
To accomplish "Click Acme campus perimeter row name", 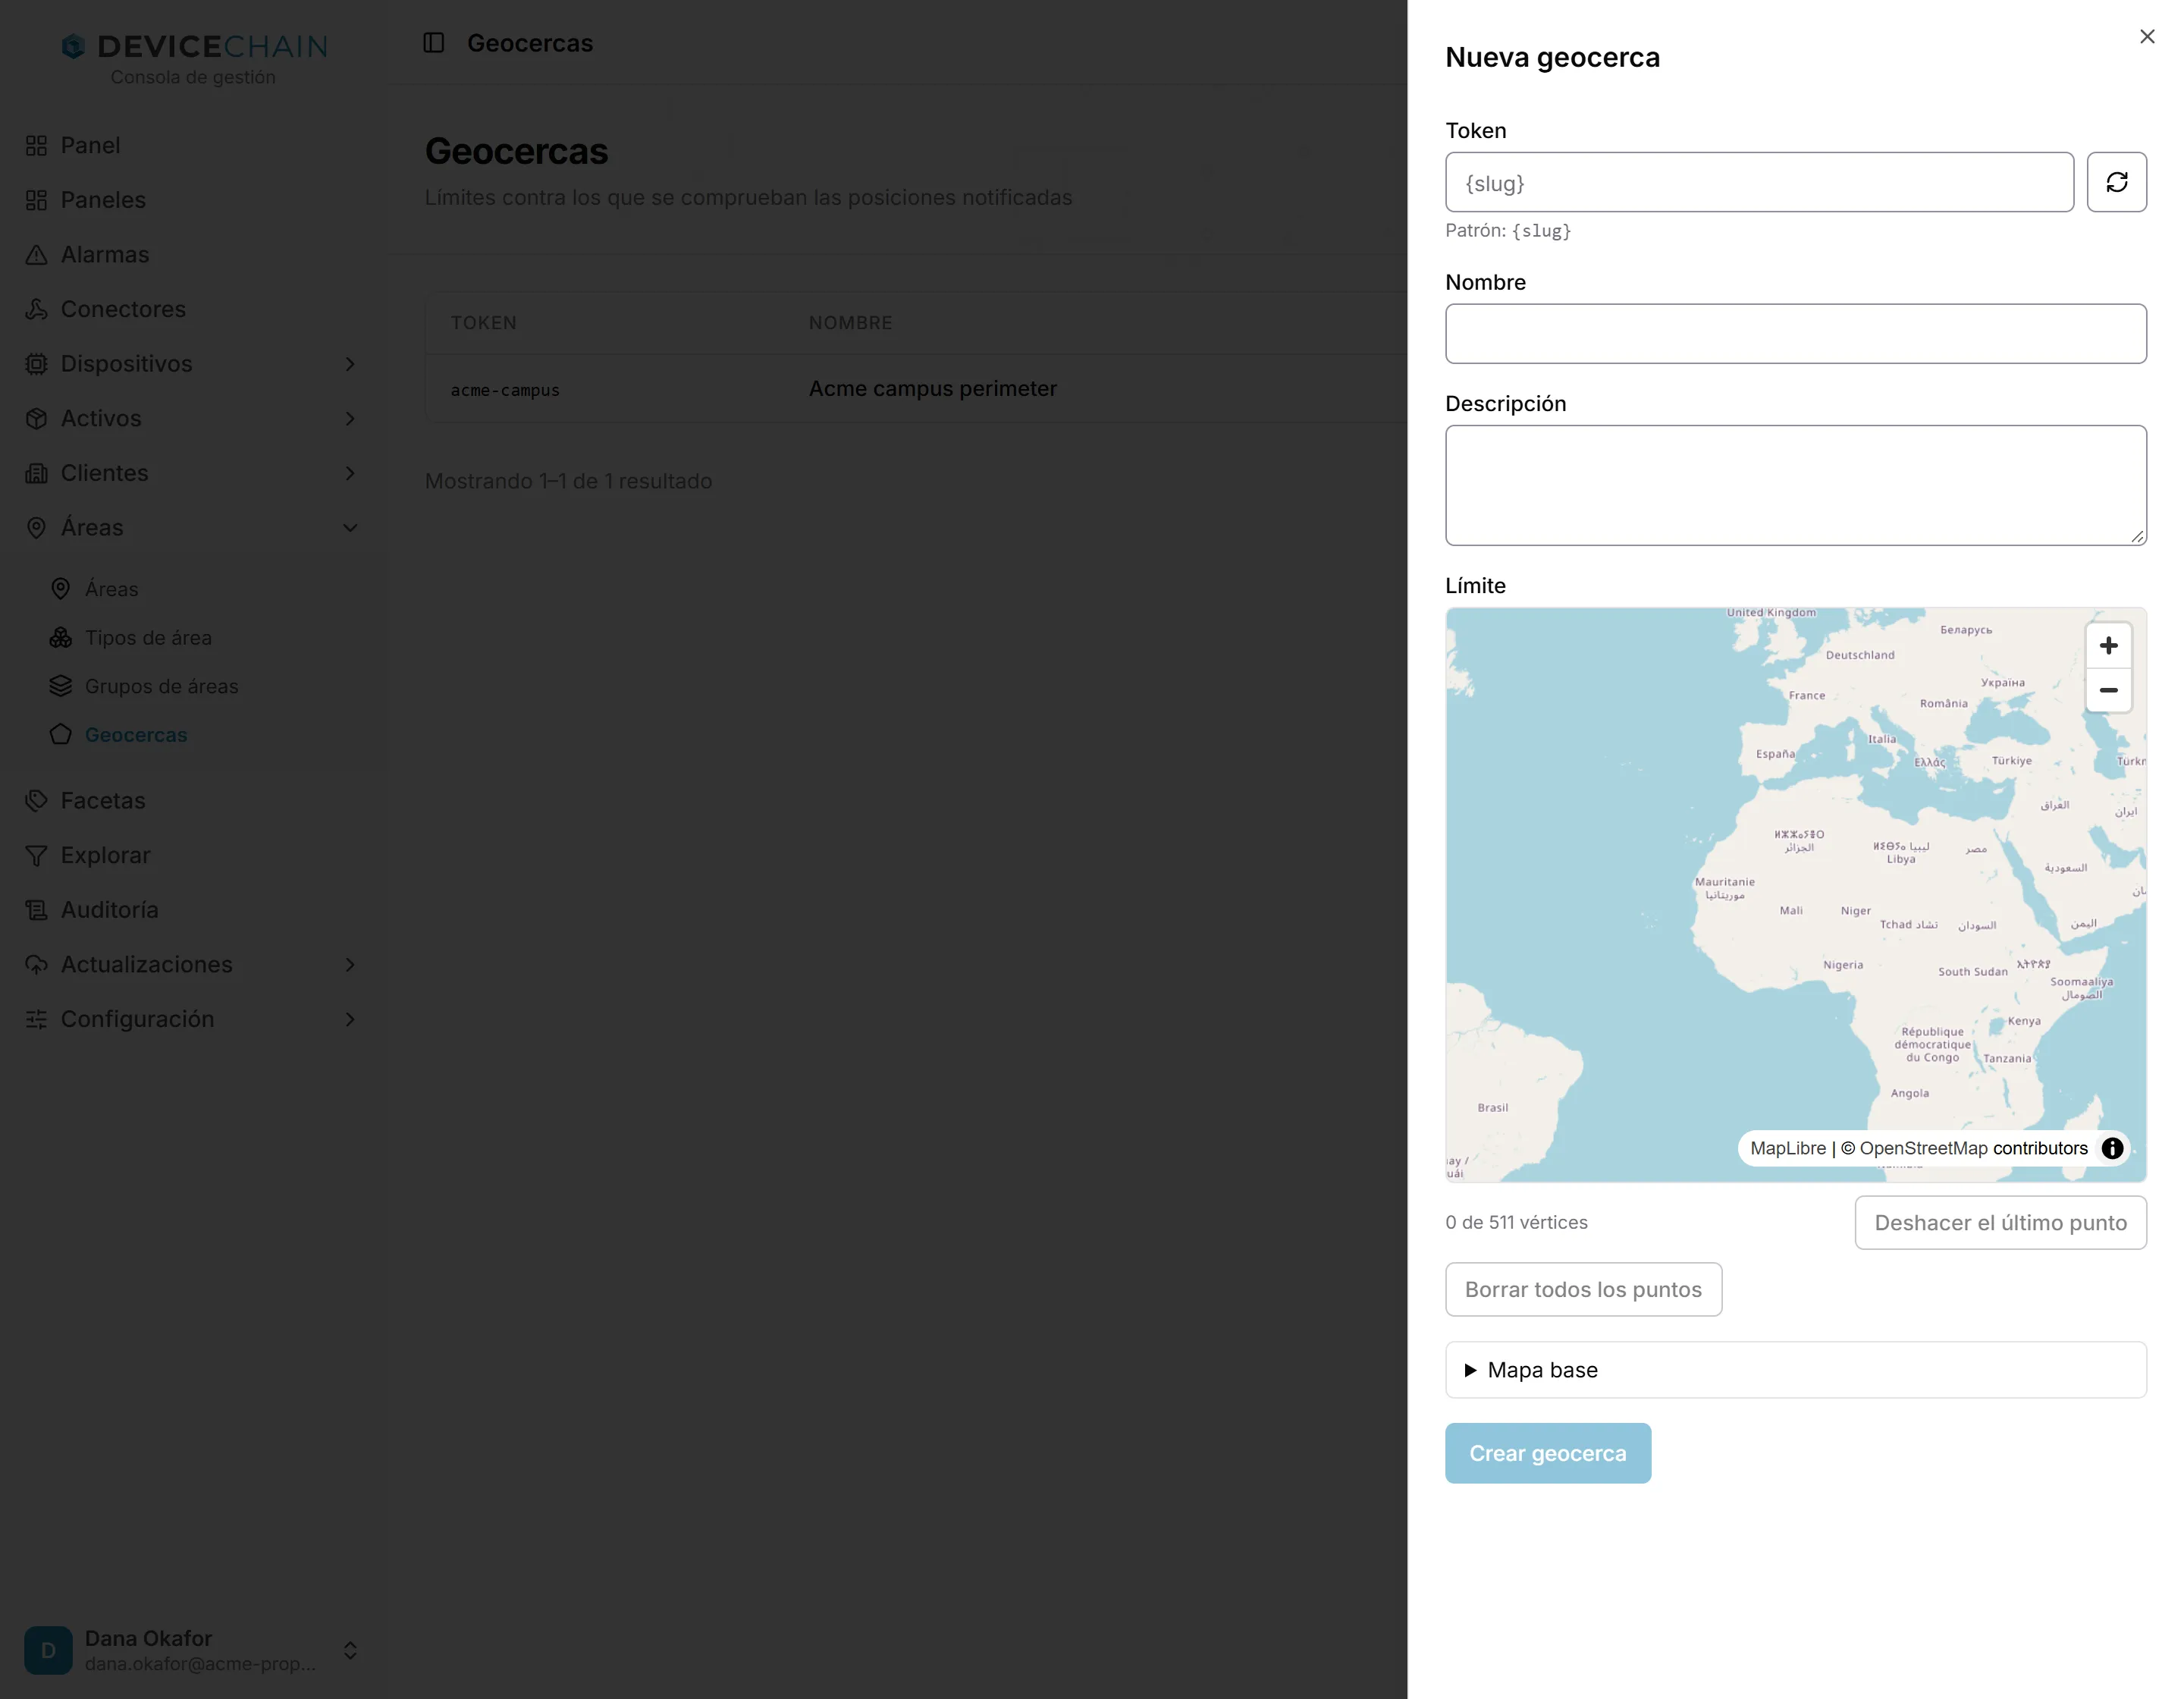I will (932, 389).
